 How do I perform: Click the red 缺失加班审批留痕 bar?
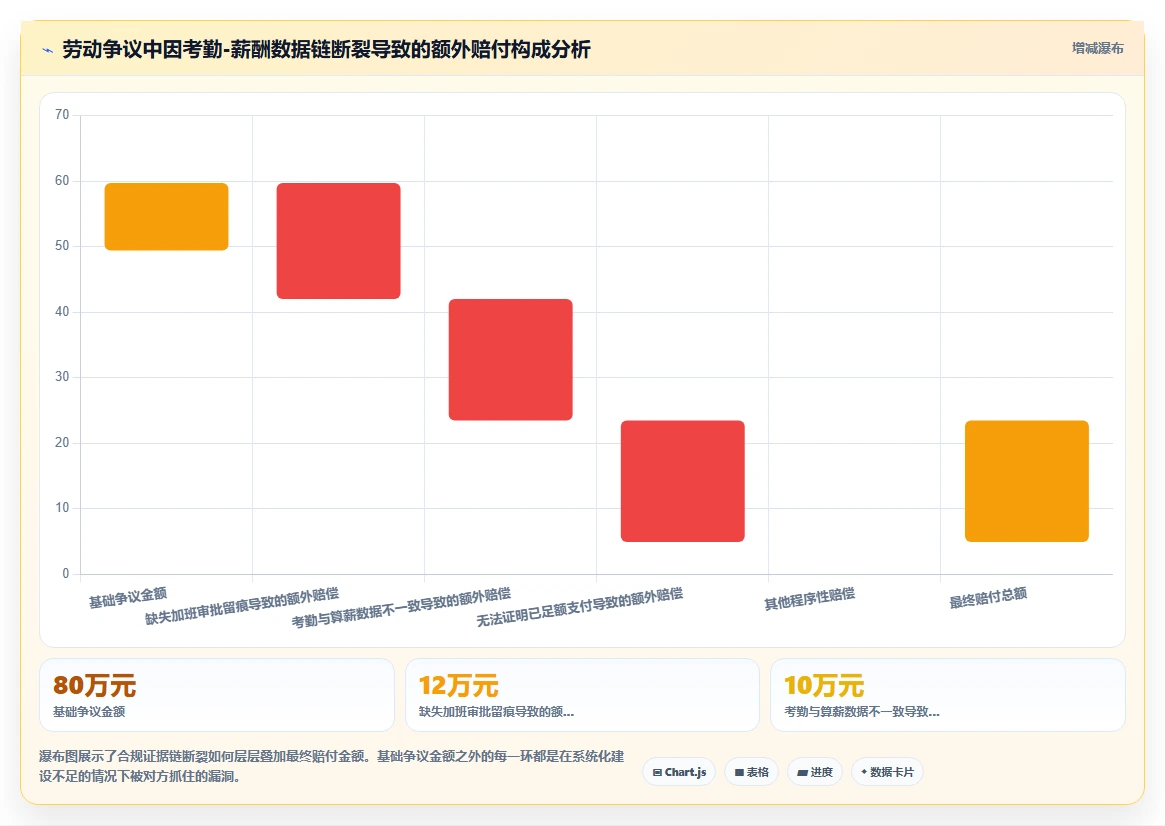(338, 241)
